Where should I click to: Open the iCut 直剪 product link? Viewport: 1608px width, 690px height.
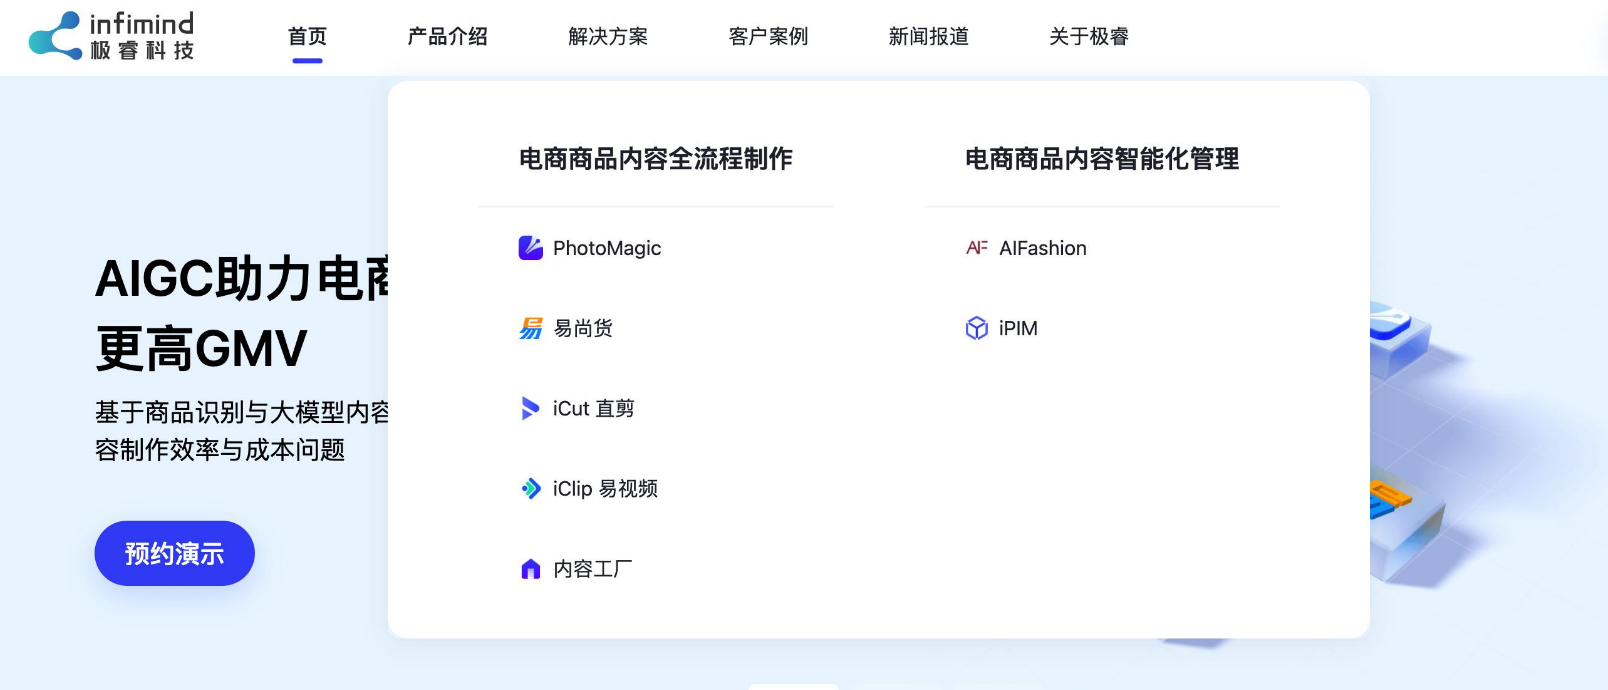594,408
